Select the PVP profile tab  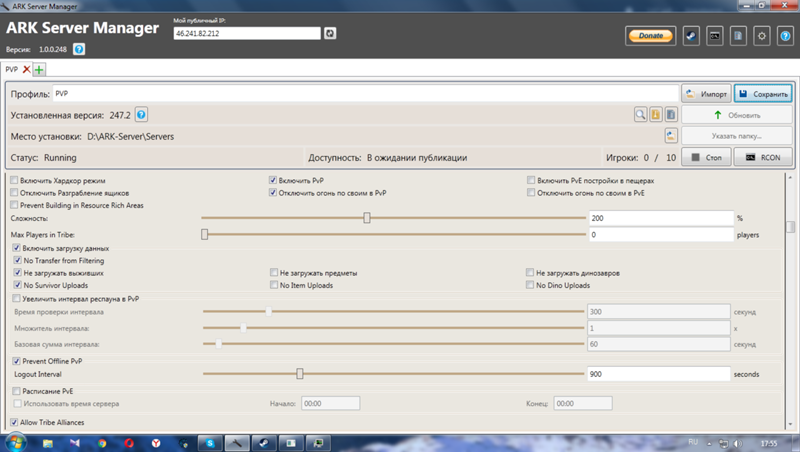[x=12, y=69]
